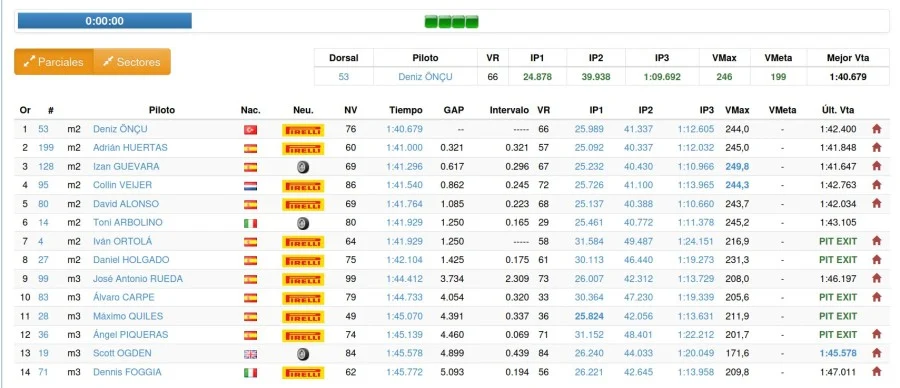
Task: Open rider Adrián HUERTAS
Action: coord(130,148)
